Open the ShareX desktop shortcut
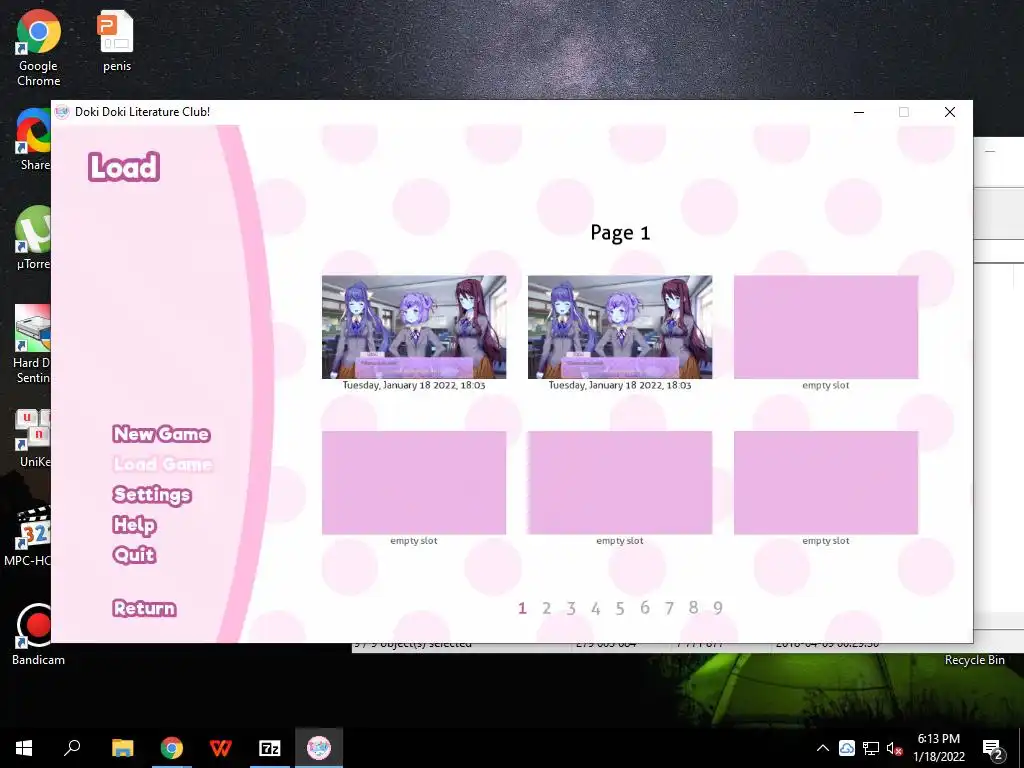1024x768 pixels. [x=33, y=140]
